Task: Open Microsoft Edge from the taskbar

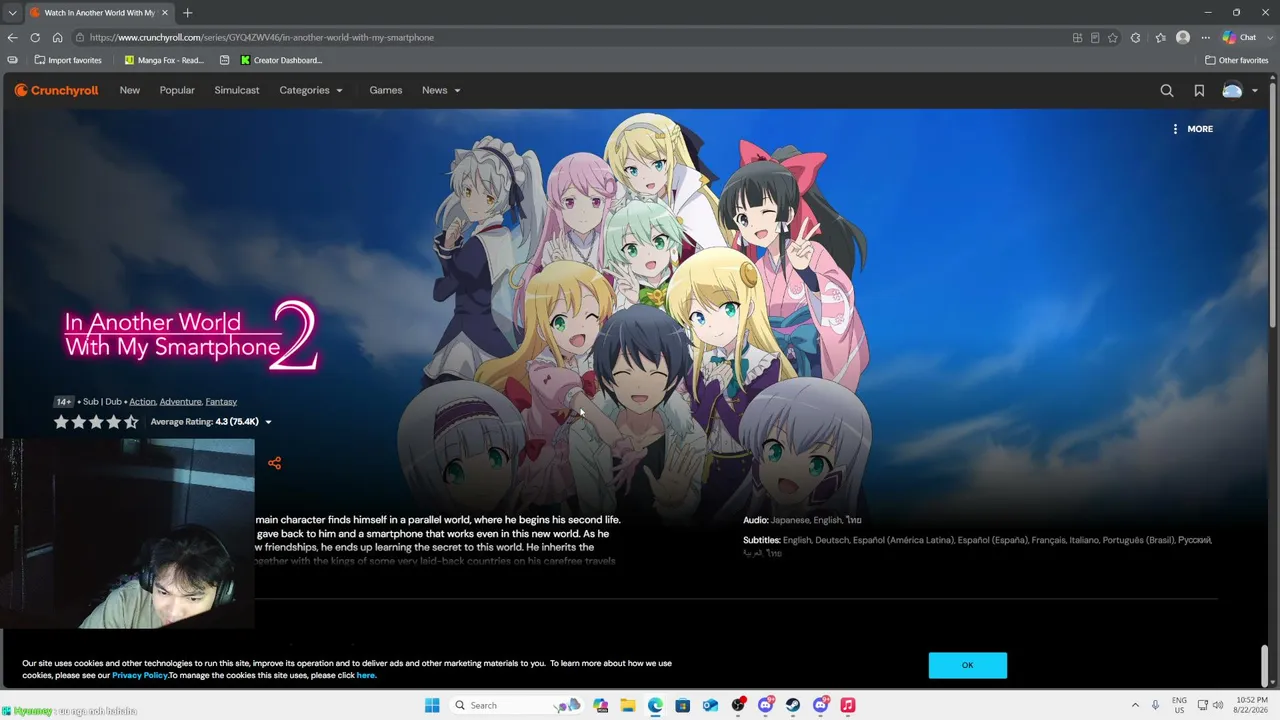Action: [x=655, y=705]
